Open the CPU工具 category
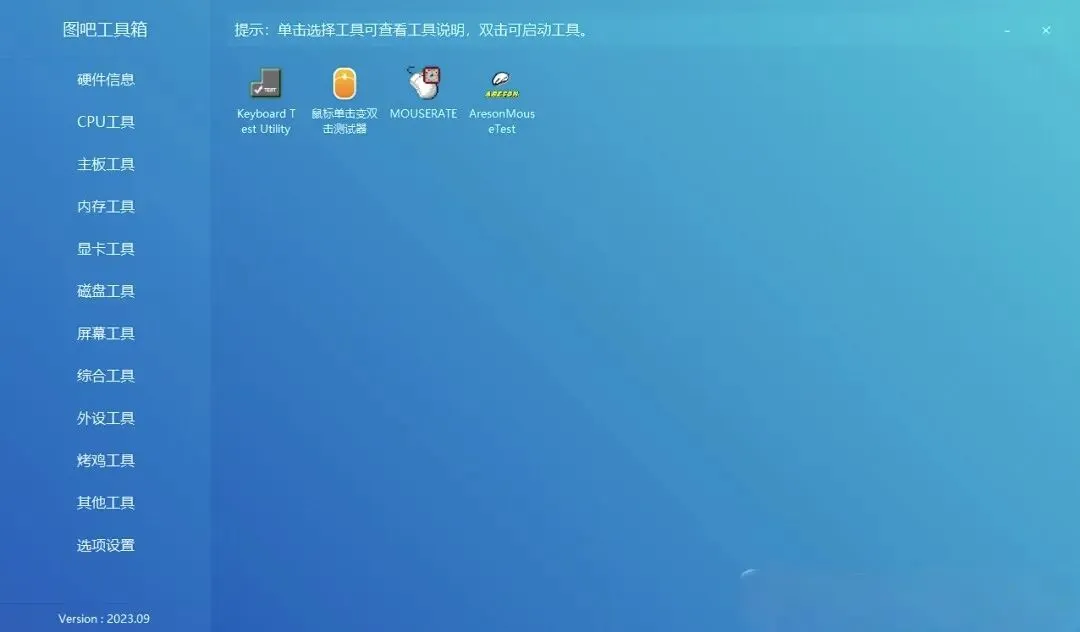The height and width of the screenshot is (632, 1080). pyautogui.click(x=105, y=121)
